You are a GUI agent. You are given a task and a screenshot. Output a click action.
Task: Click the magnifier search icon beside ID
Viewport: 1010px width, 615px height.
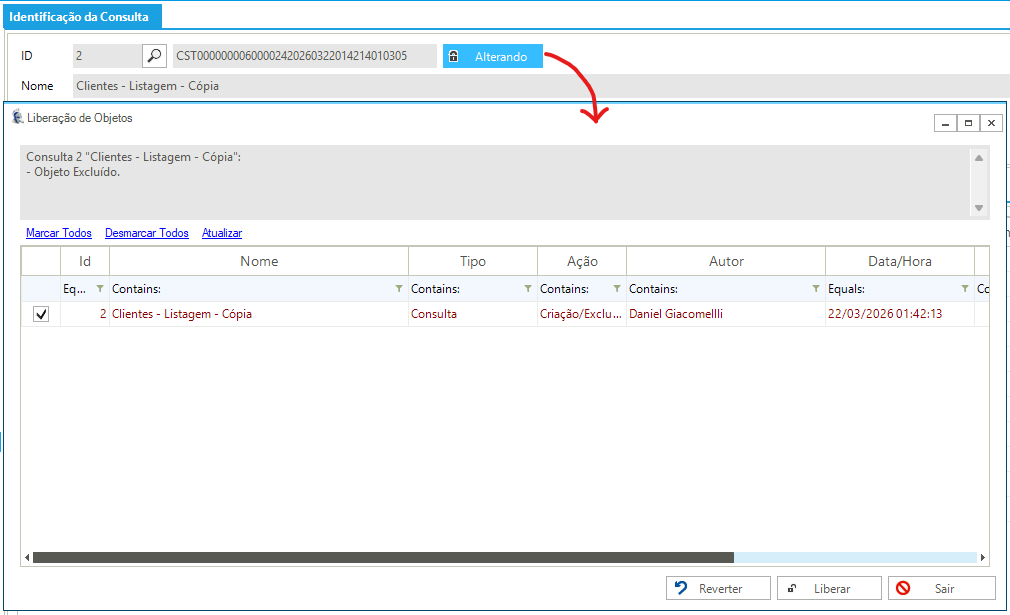click(154, 56)
